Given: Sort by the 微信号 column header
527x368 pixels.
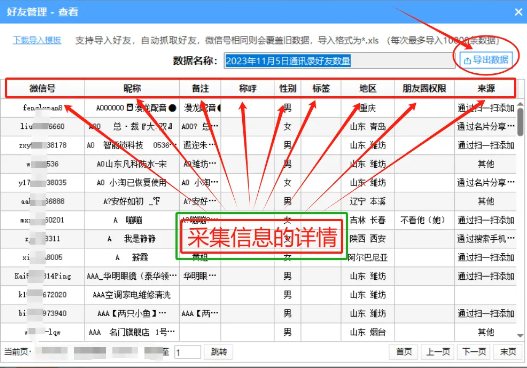Looking at the screenshot, I should point(42,88).
